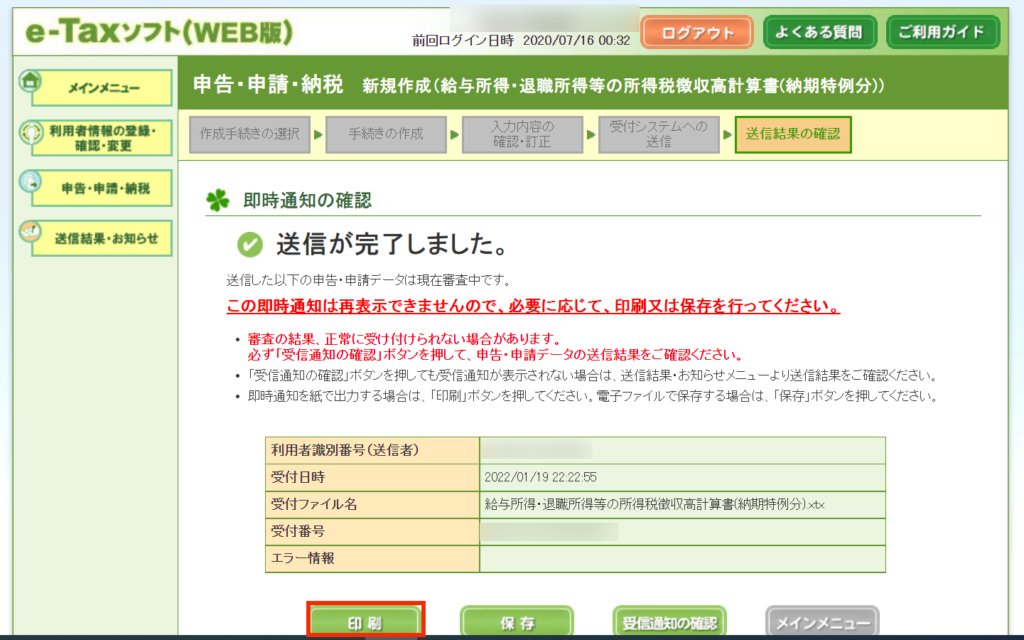Click the home icon beside sidebar メインメニュー
1024x640 pixels.
tap(30, 81)
